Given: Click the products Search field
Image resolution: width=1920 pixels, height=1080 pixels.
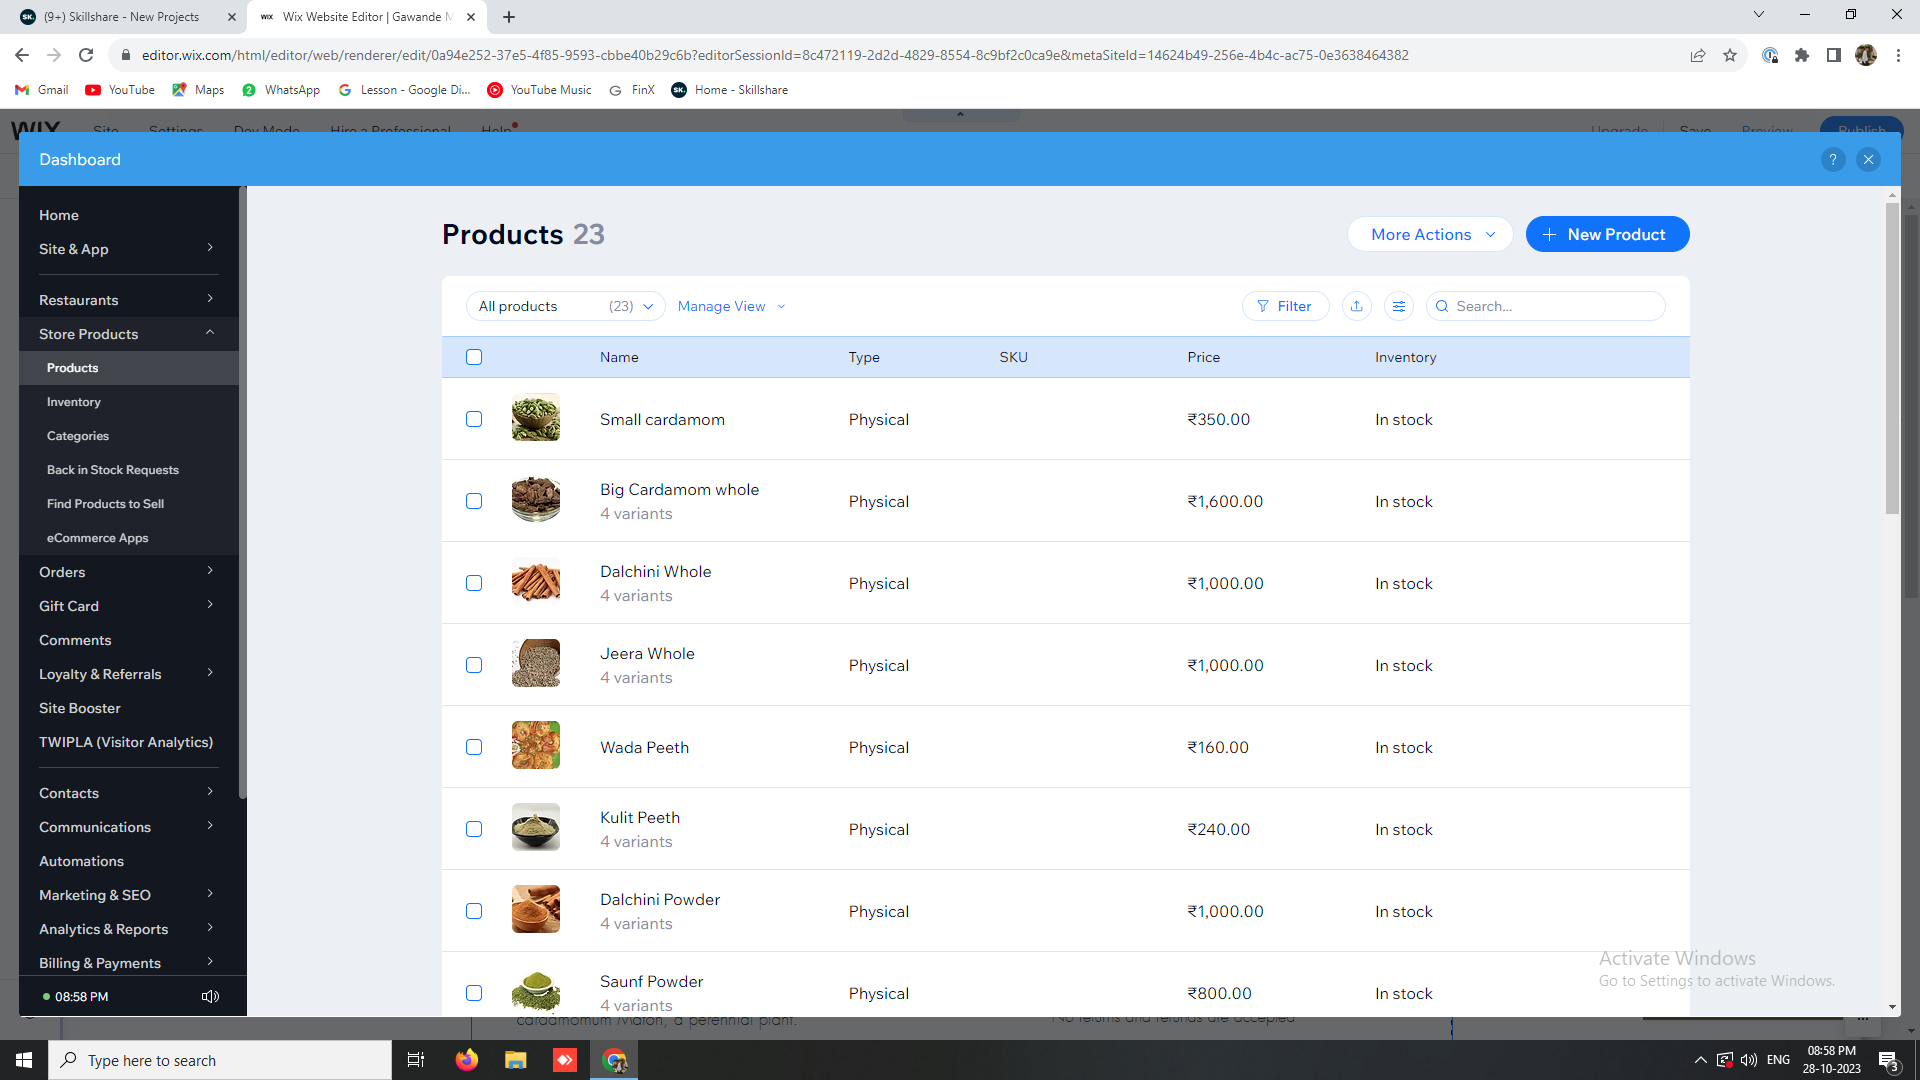Looking at the screenshot, I should (x=1546, y=306).
